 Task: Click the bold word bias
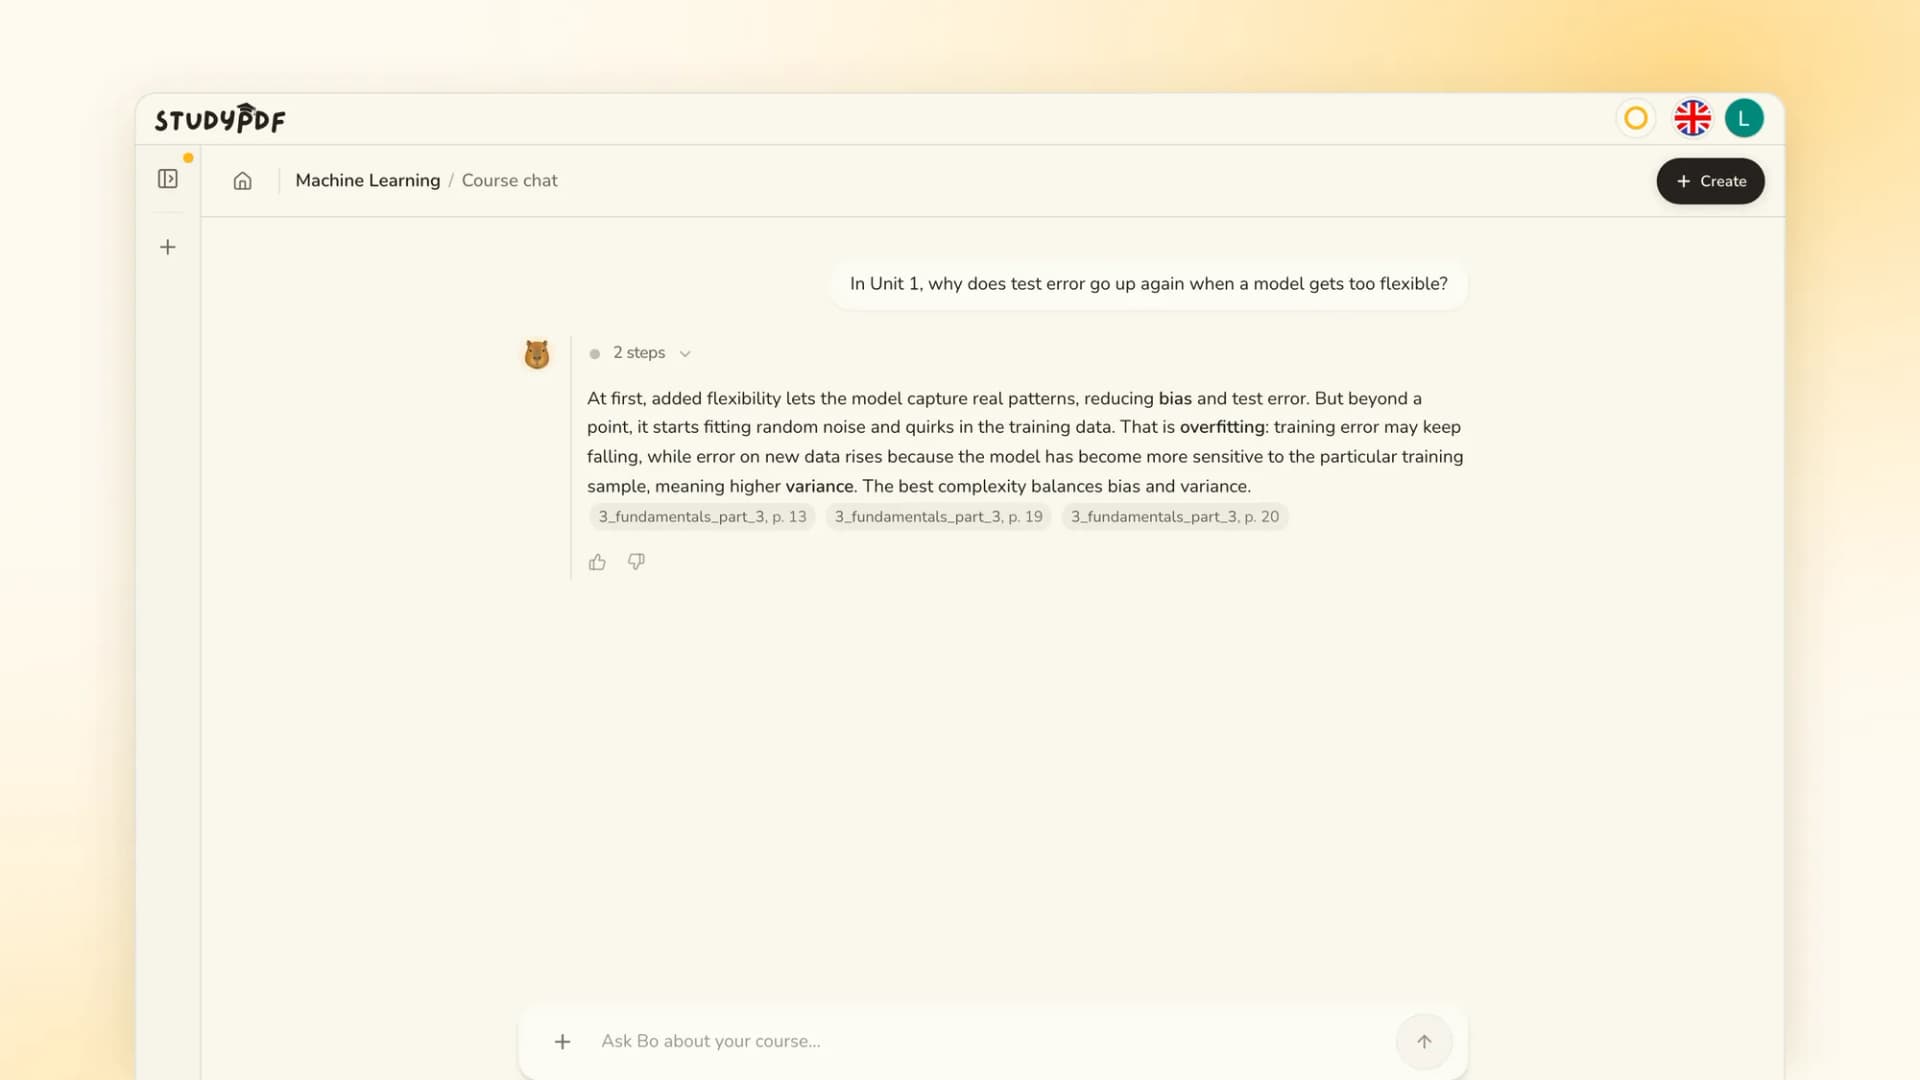click(x=1175, y=399)
